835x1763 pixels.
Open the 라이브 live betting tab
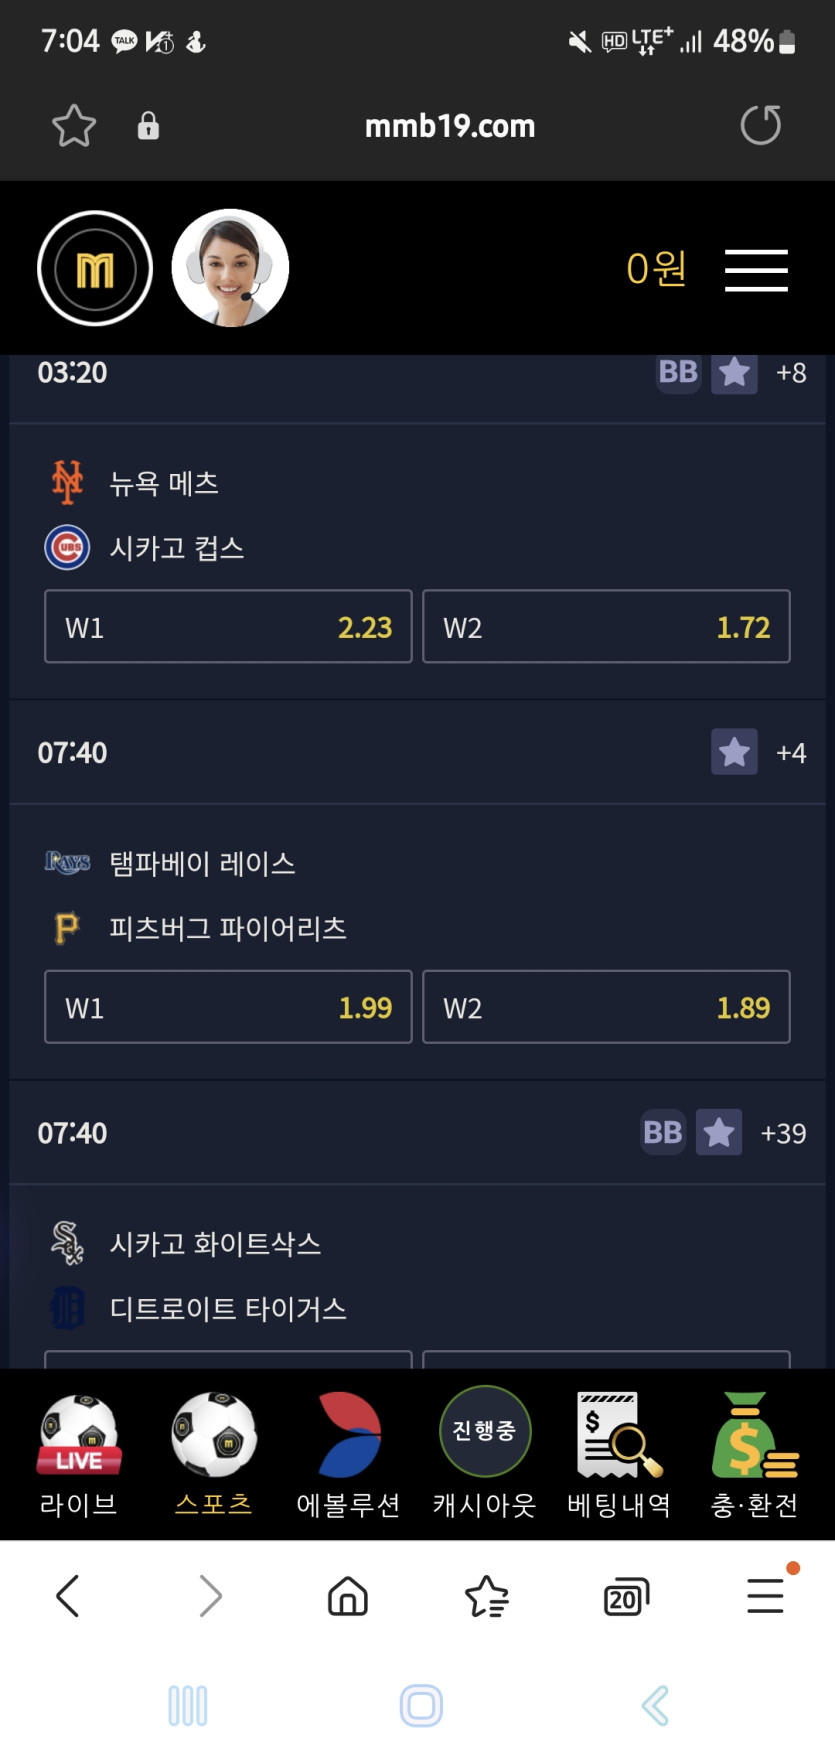(x=78, y=1455)
